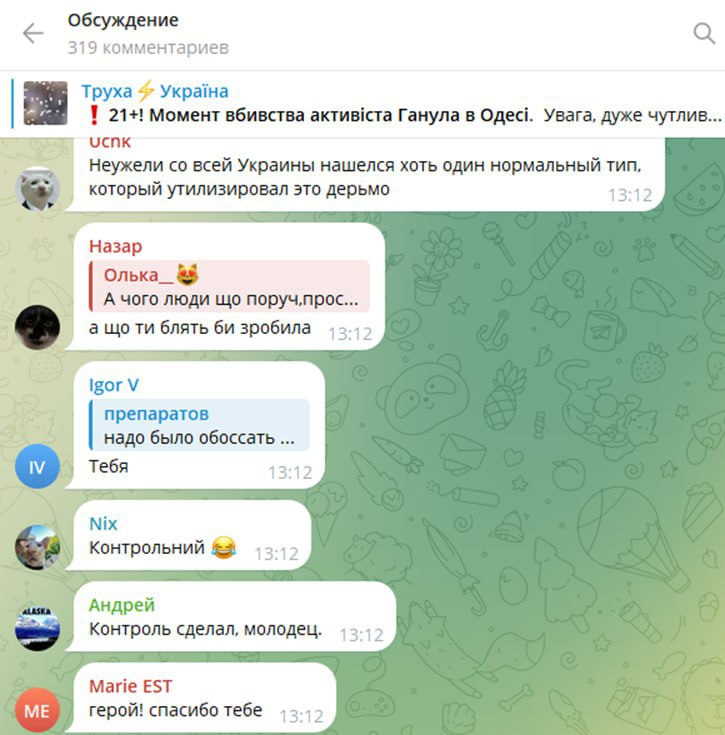Screen dimensions: 725x735
Task: Click the sender name Igor V
Action: coord(114,385)
